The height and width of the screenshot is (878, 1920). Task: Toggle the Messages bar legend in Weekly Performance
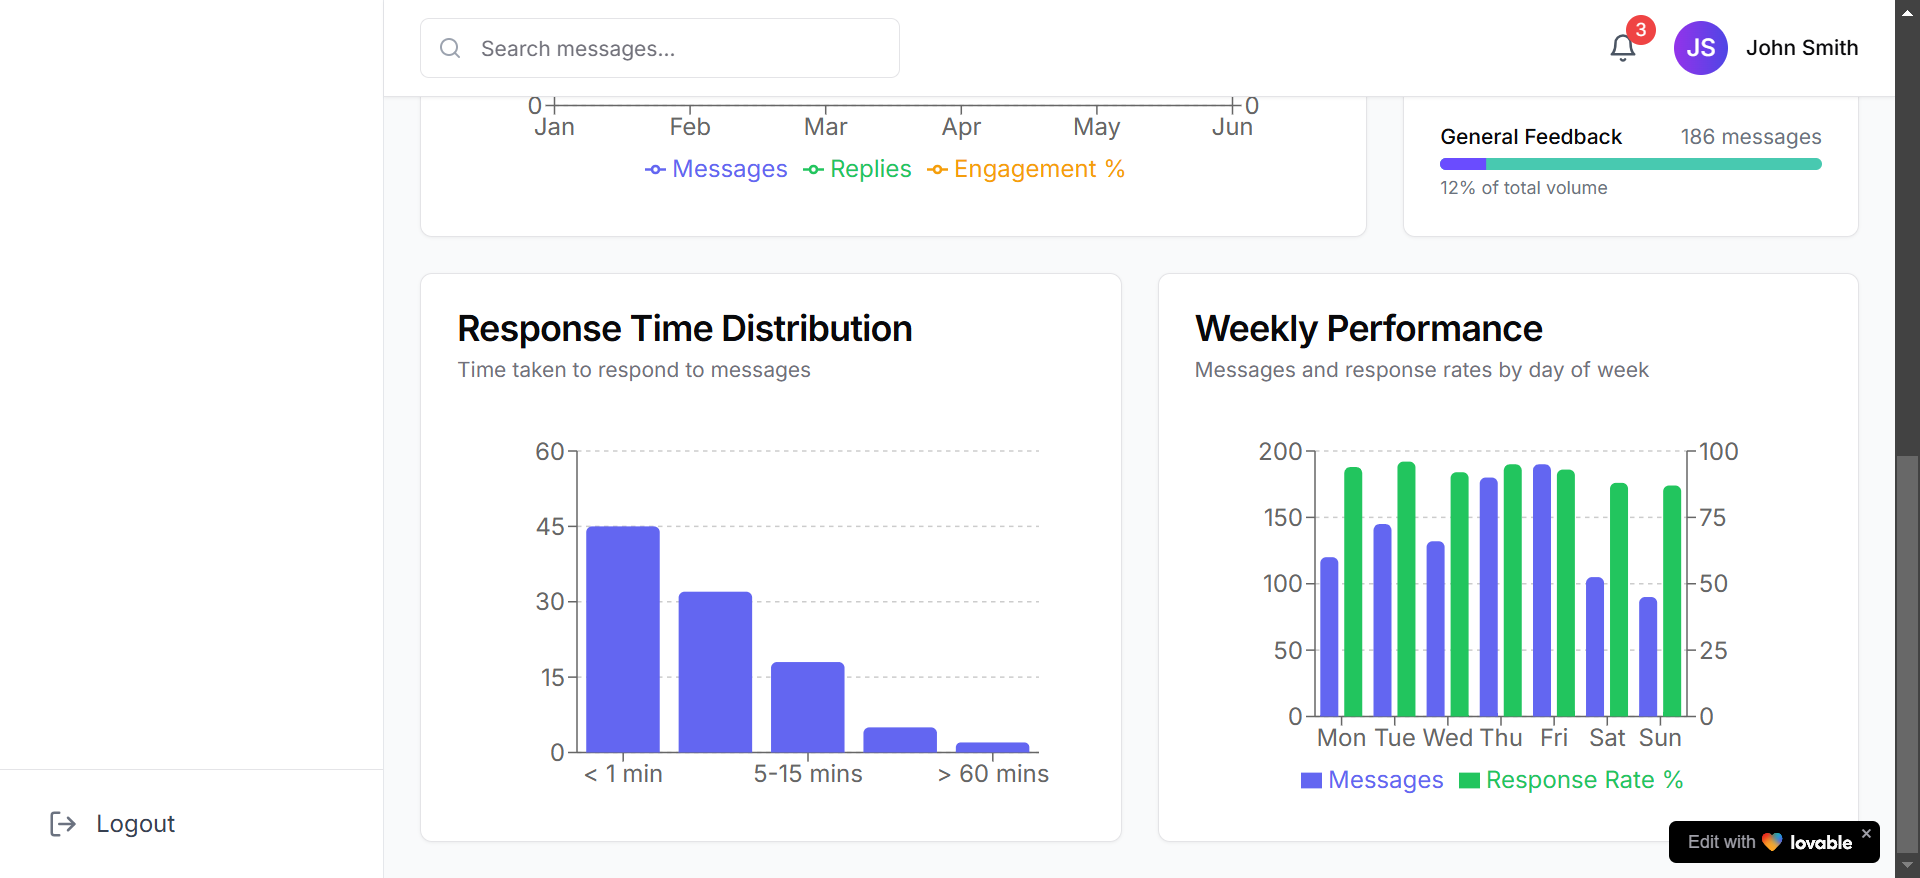(1372, 780)
